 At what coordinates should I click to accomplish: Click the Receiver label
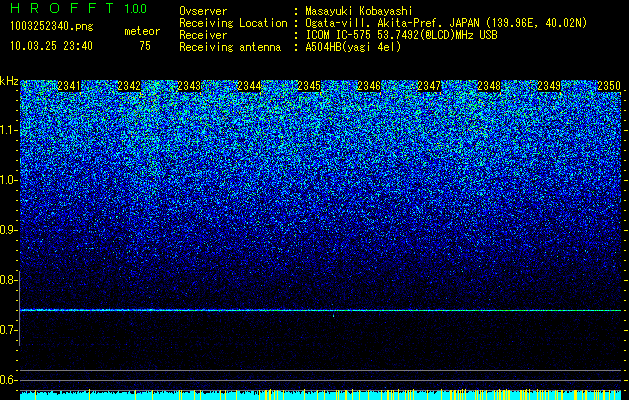click(x=203, y=35)
